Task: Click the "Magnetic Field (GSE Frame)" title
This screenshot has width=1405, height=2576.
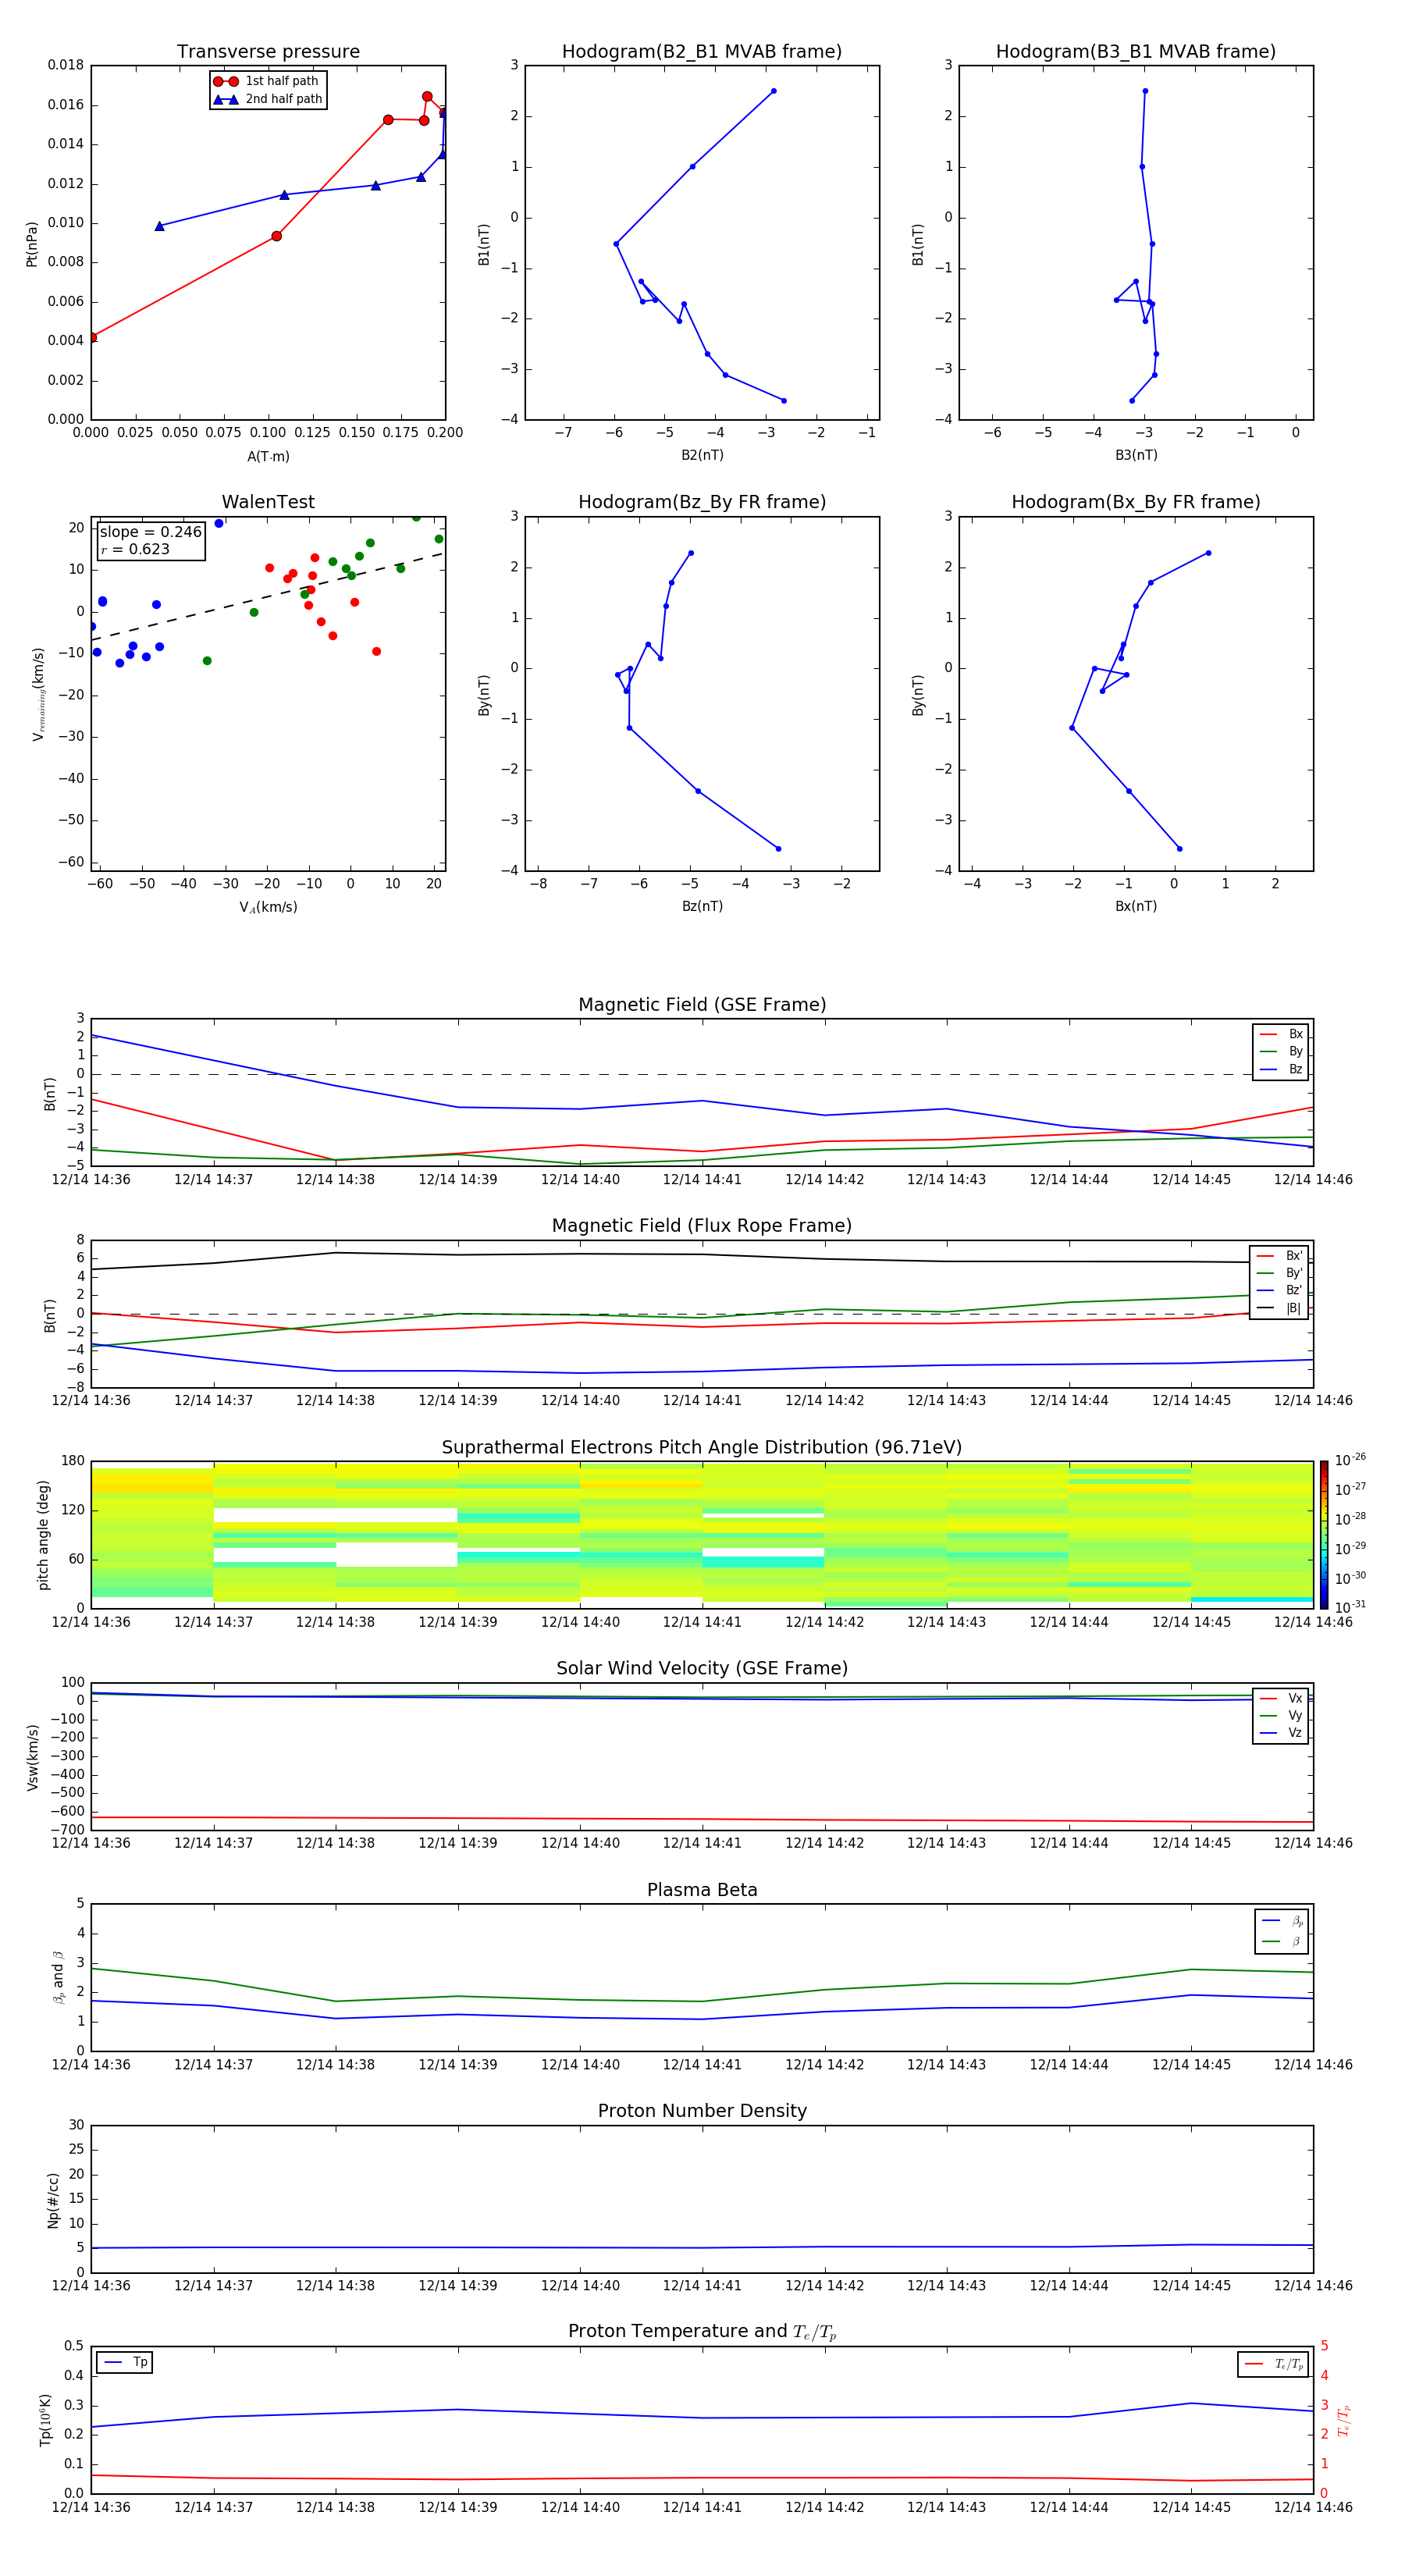Action: [x=702, y=1005]
